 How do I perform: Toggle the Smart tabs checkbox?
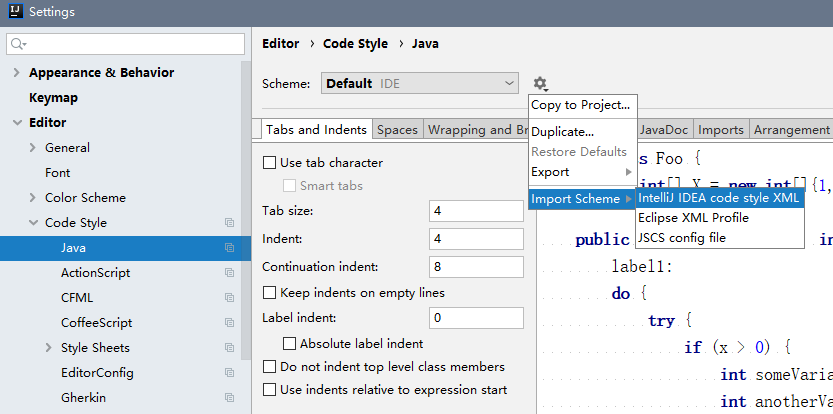pyautogui.click(x=290, y=185)
